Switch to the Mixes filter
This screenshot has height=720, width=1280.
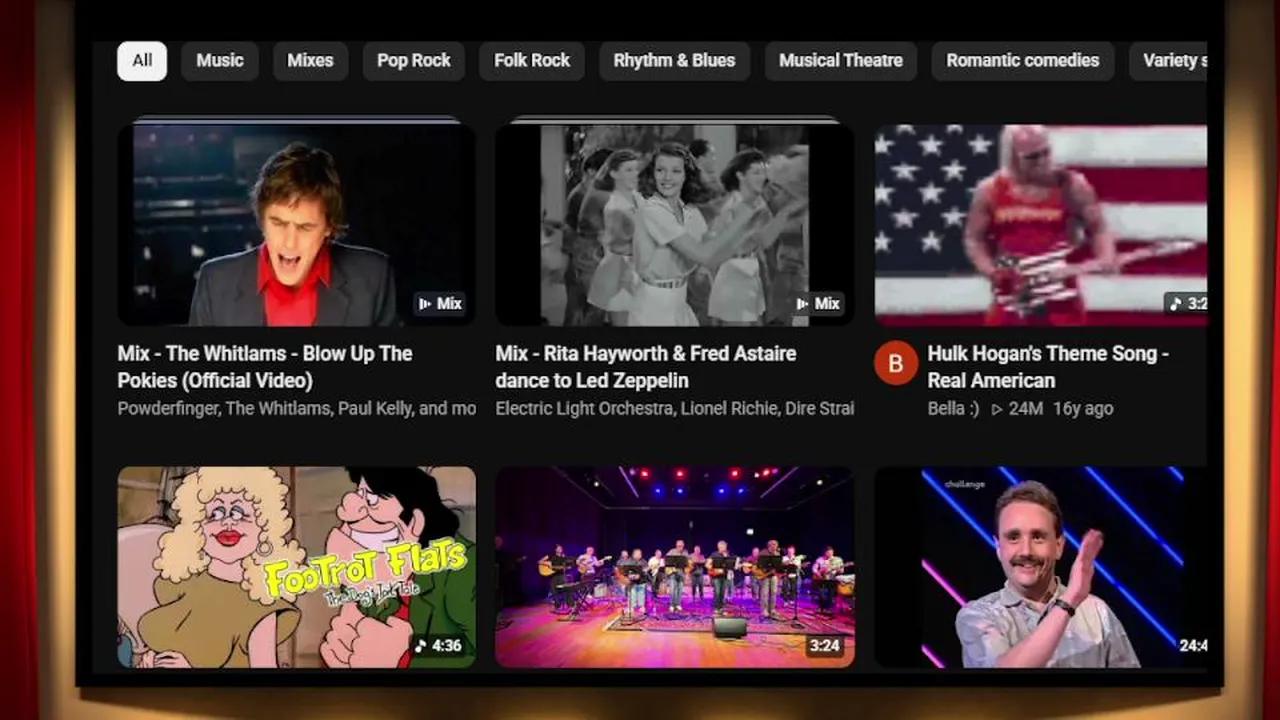tap(310, 60)
